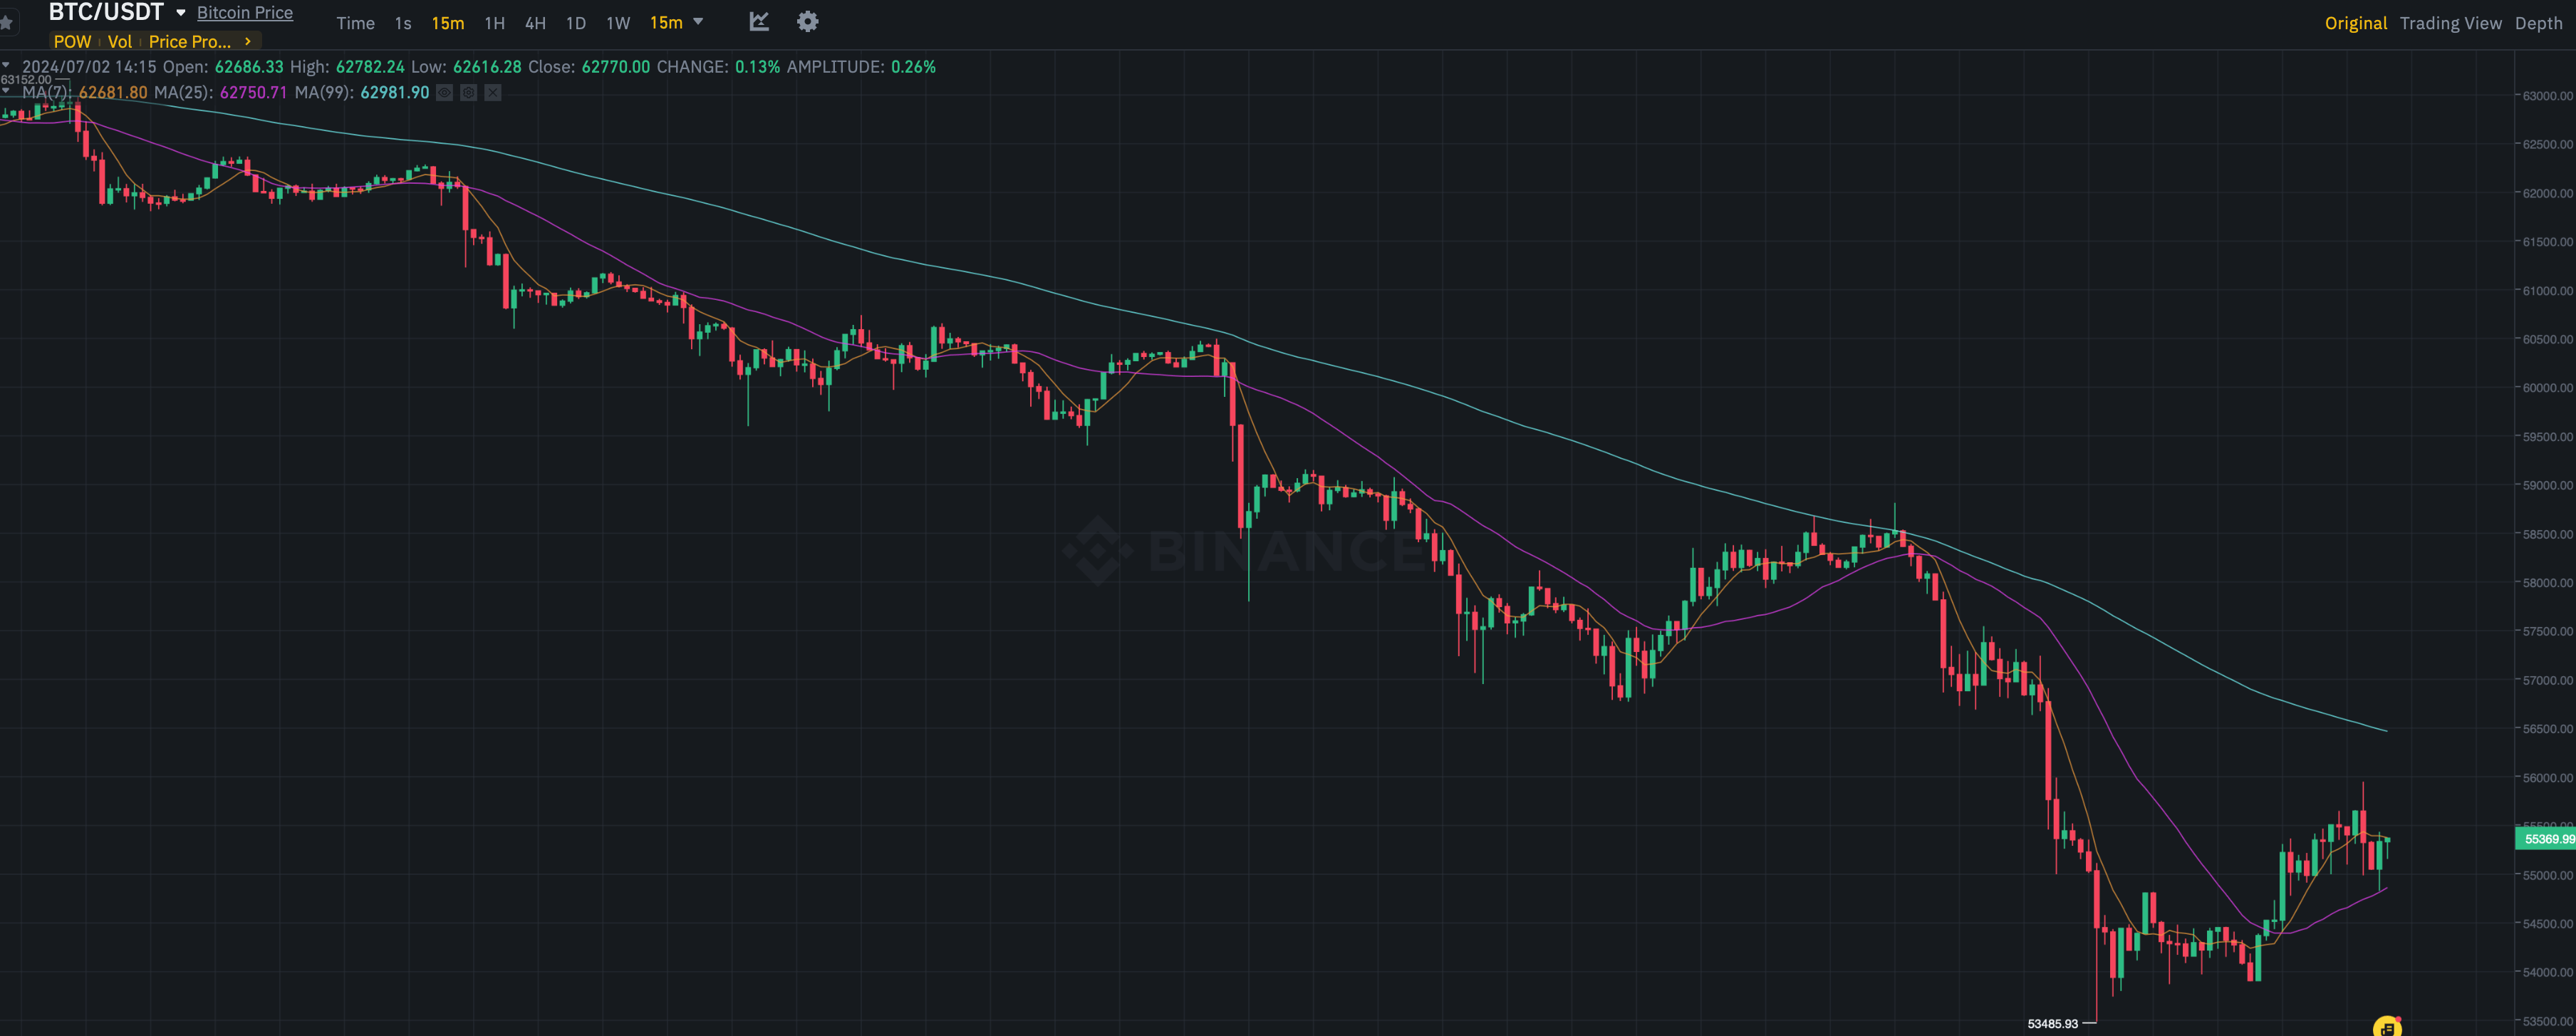Click the Price Pro... tag
This screenshot has height=1036, width=2576.
pos(190,41)
